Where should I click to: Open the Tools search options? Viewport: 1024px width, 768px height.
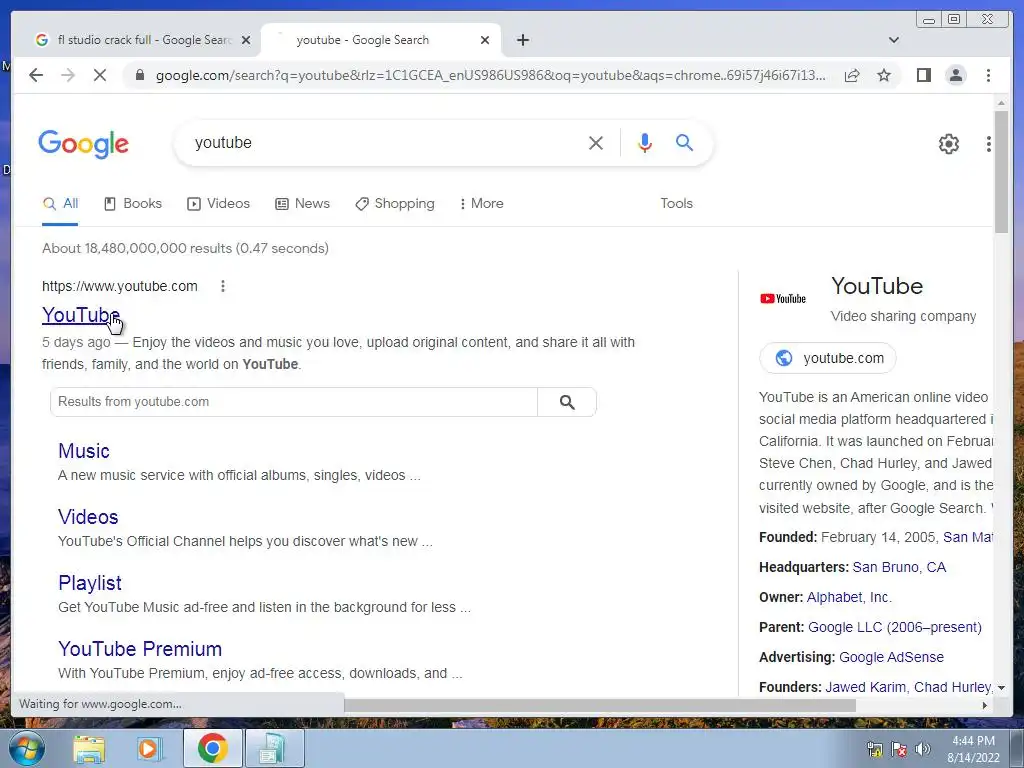coord(676,204)
